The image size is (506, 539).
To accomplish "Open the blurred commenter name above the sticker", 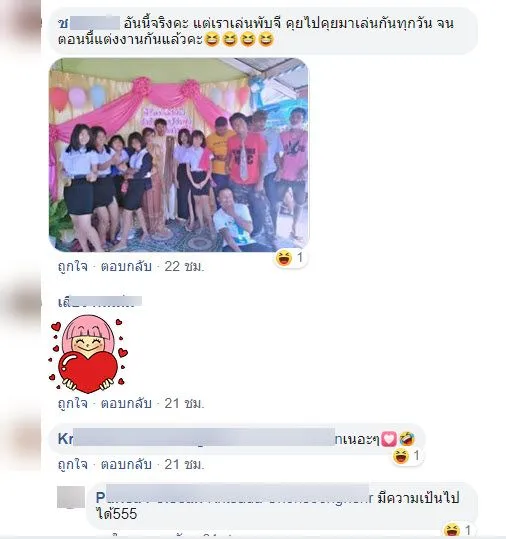I will (100, 302).
